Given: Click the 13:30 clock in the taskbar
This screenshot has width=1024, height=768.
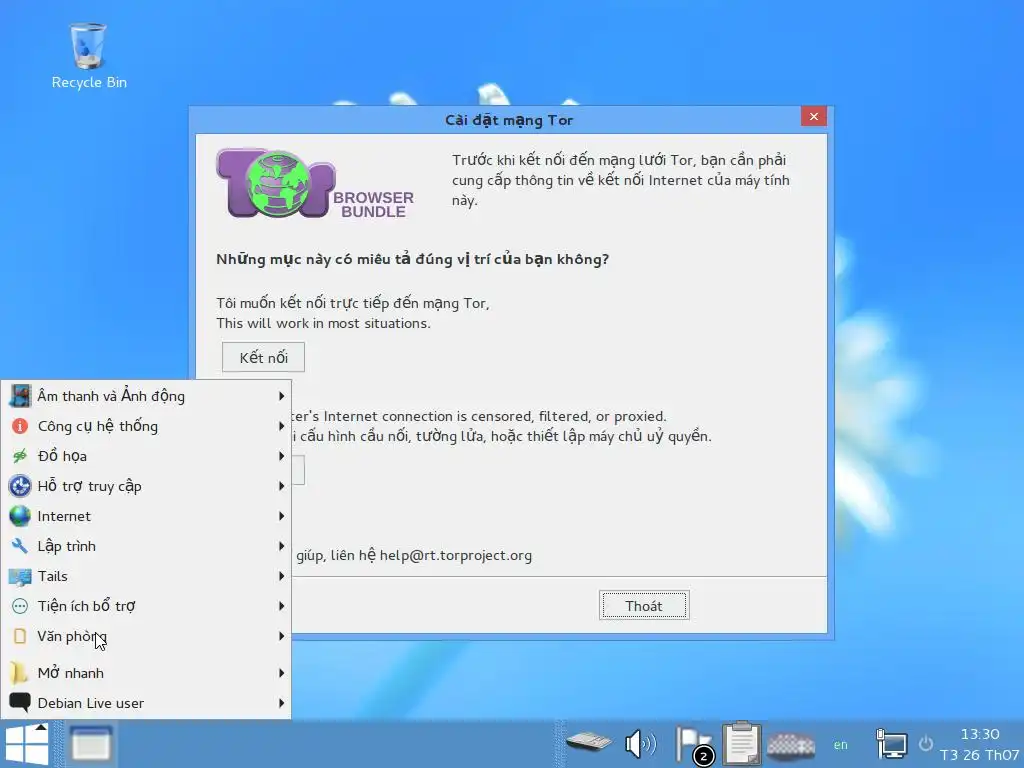Looking at the screenshot, I should point(980,734).
